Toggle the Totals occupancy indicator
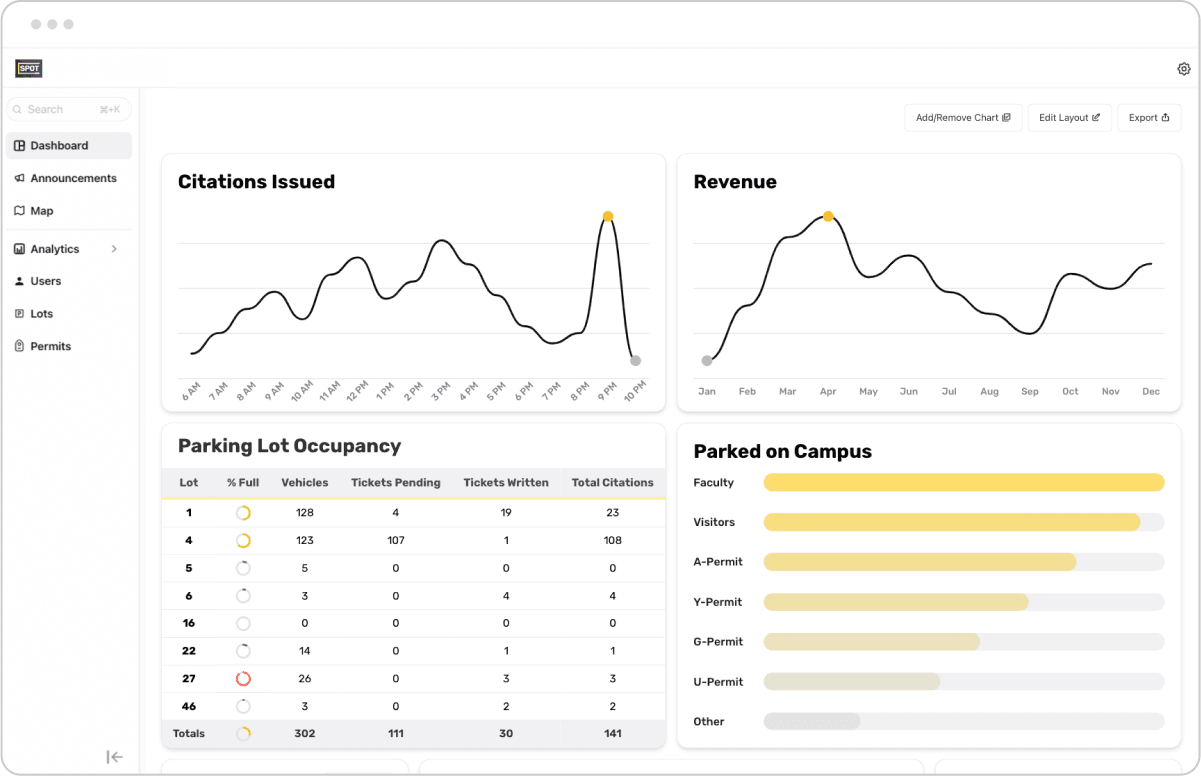 [243, 733]
